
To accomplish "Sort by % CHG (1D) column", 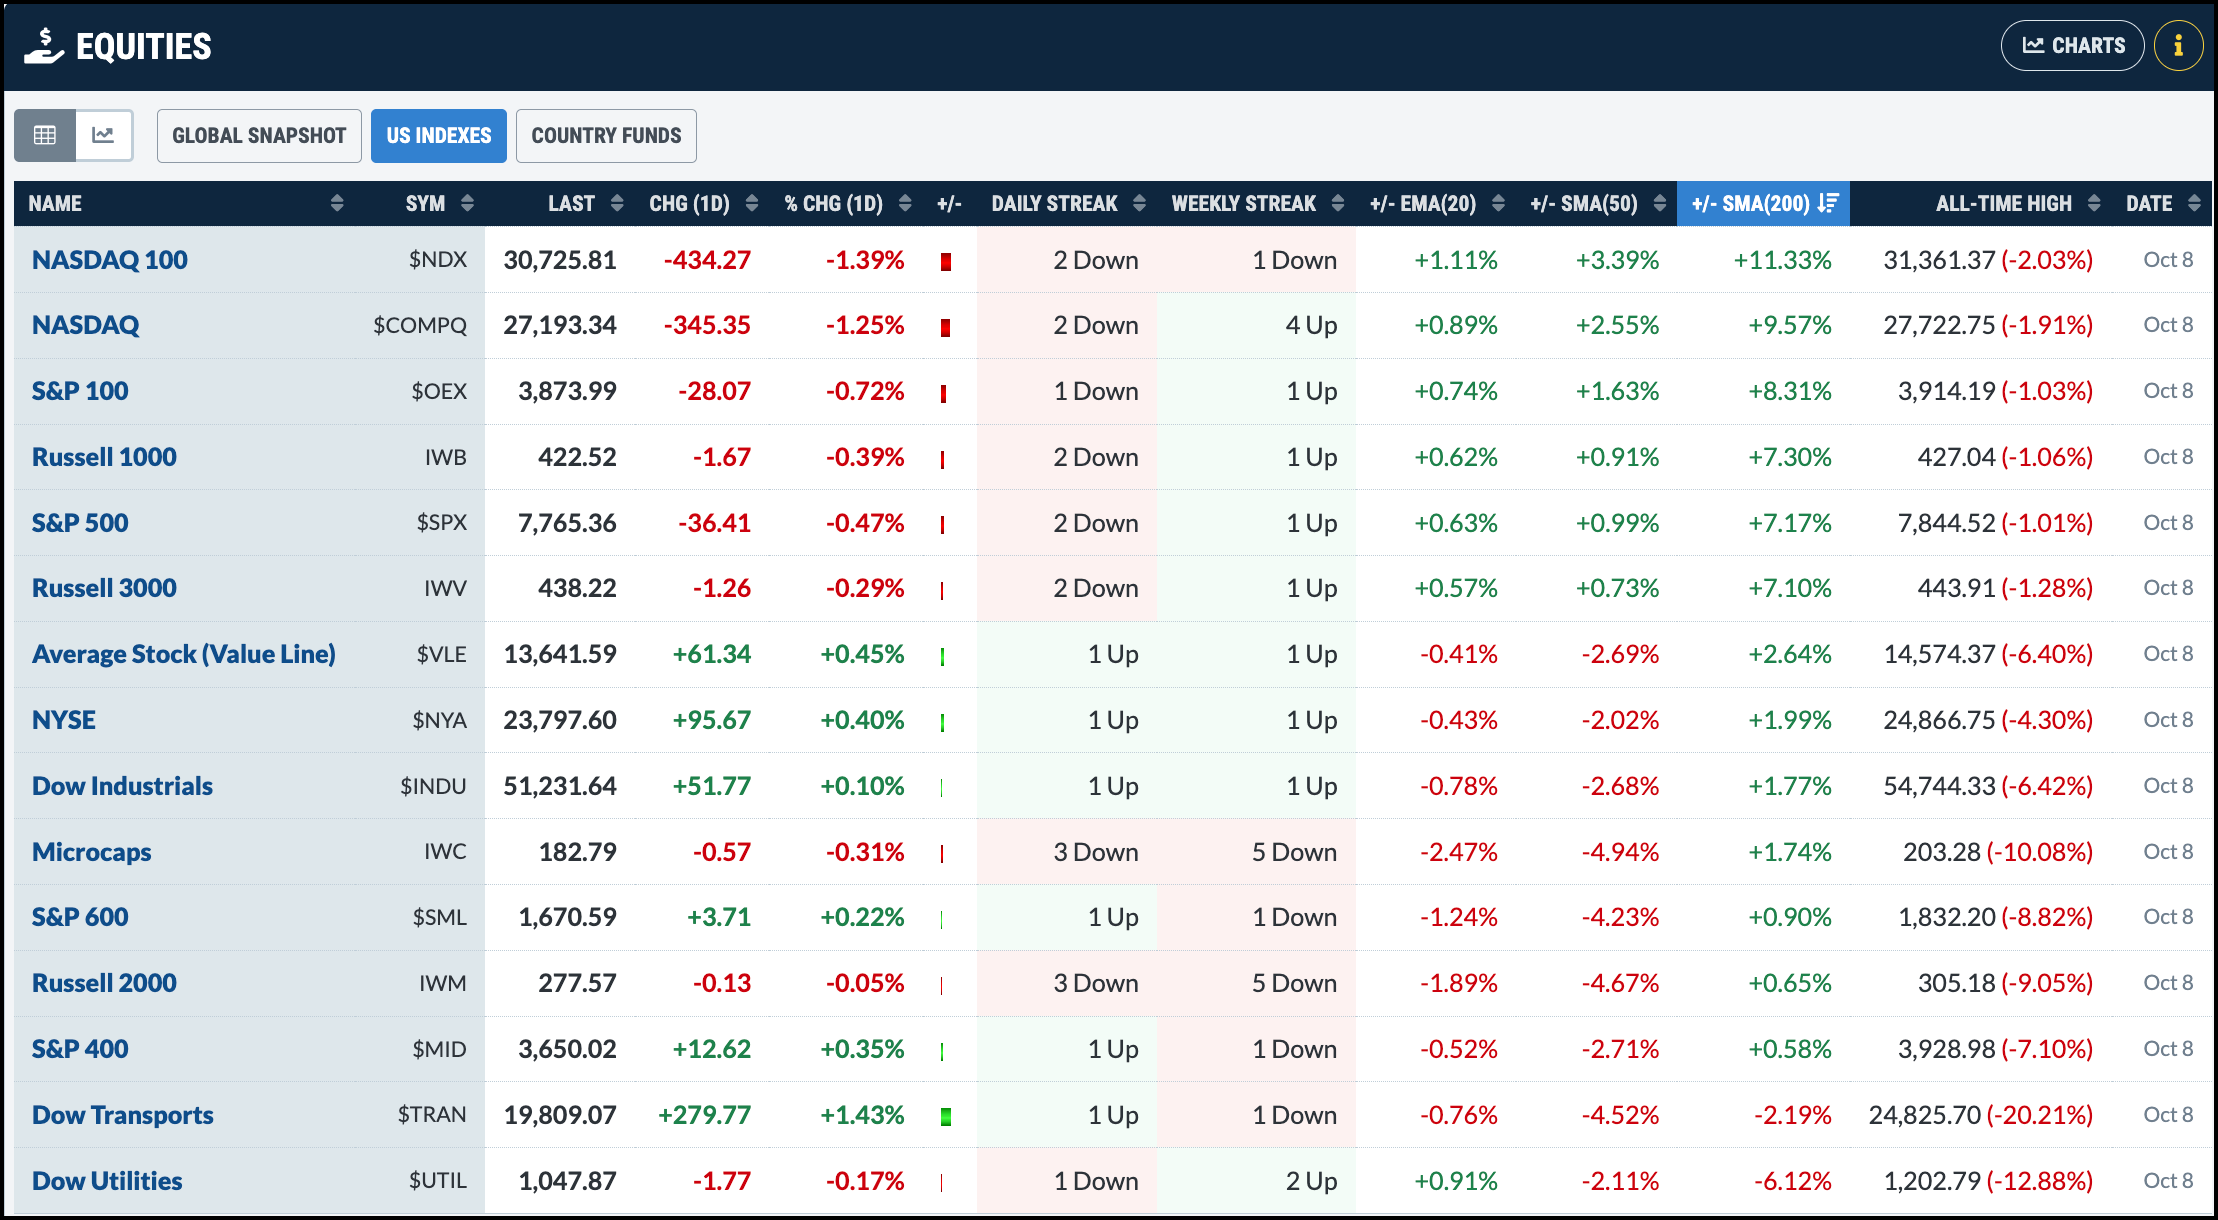I will point(848,203).
